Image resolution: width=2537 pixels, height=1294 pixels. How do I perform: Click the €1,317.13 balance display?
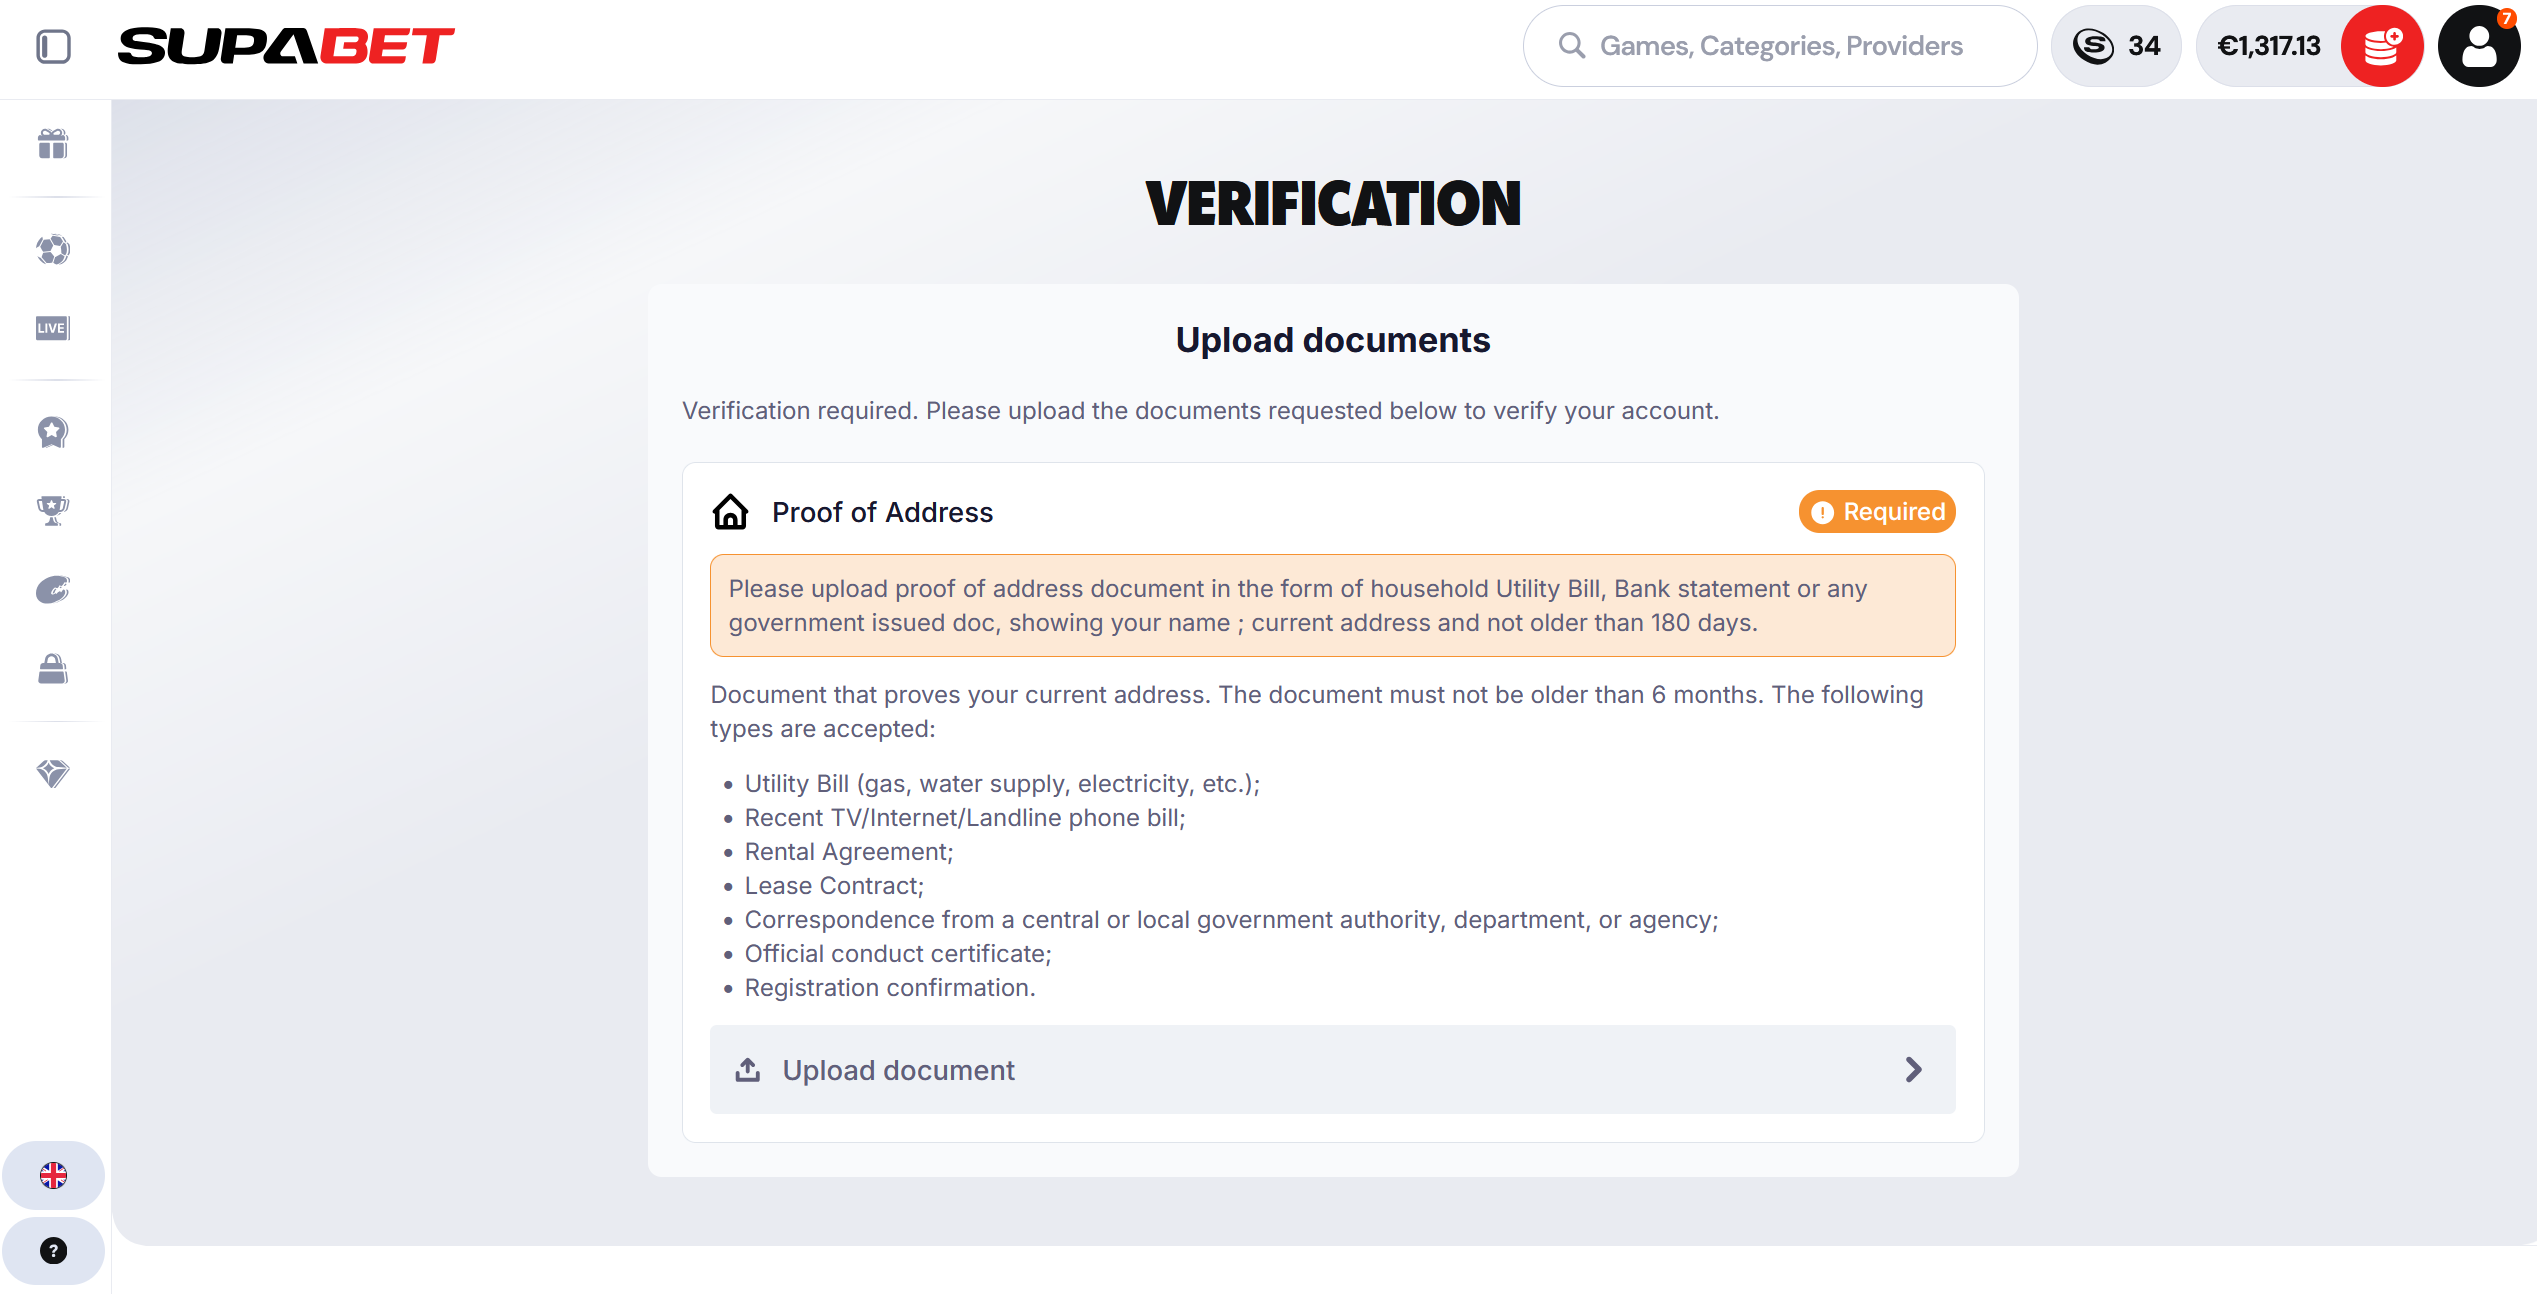click(2269, 46)
